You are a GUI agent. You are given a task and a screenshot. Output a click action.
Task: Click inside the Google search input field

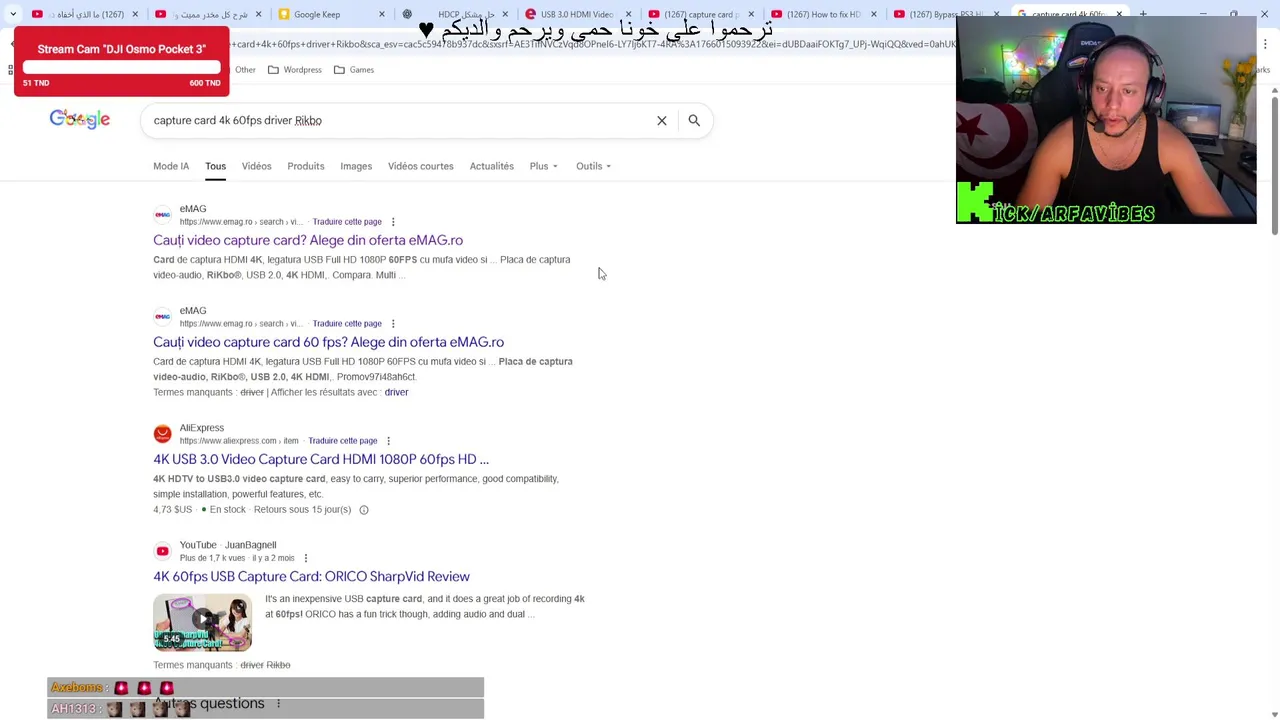click(x=400, y=120)
